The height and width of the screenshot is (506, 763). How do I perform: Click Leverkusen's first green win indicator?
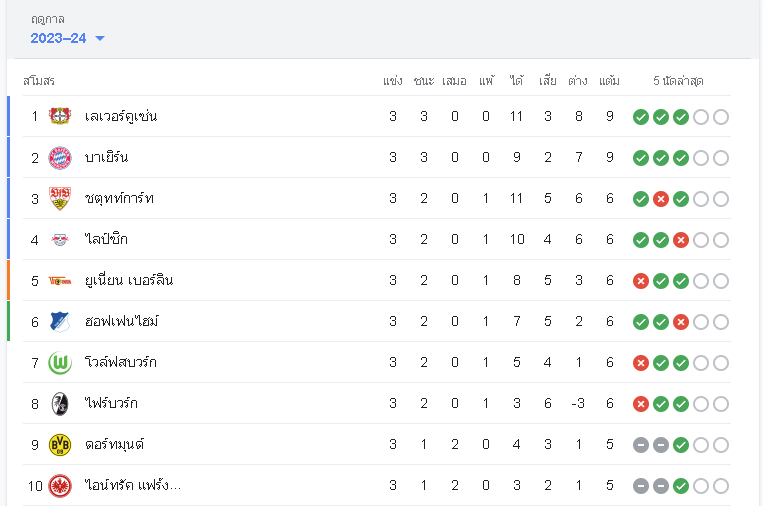[641, 117]
